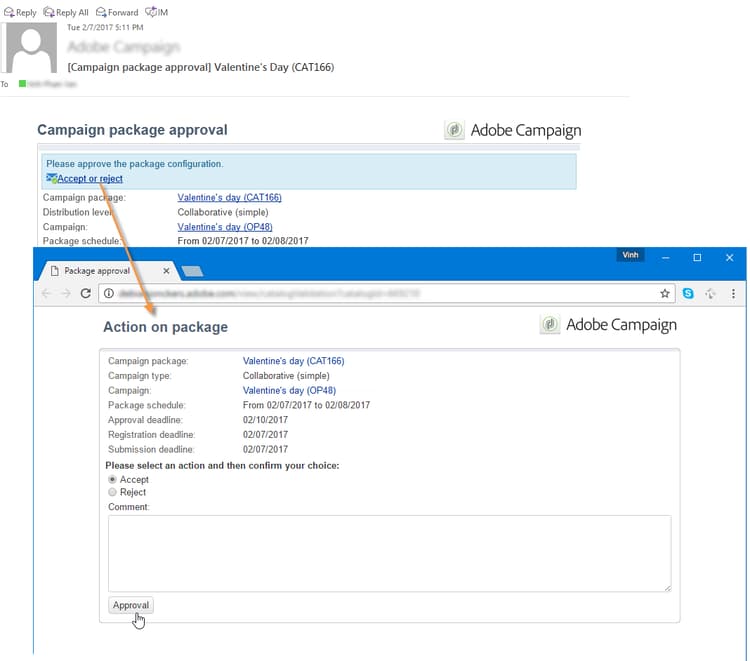Select the Package approval browser tab
Image resolution: width=750 pixels, height=661 pixels.
click(x=97, y=271)
